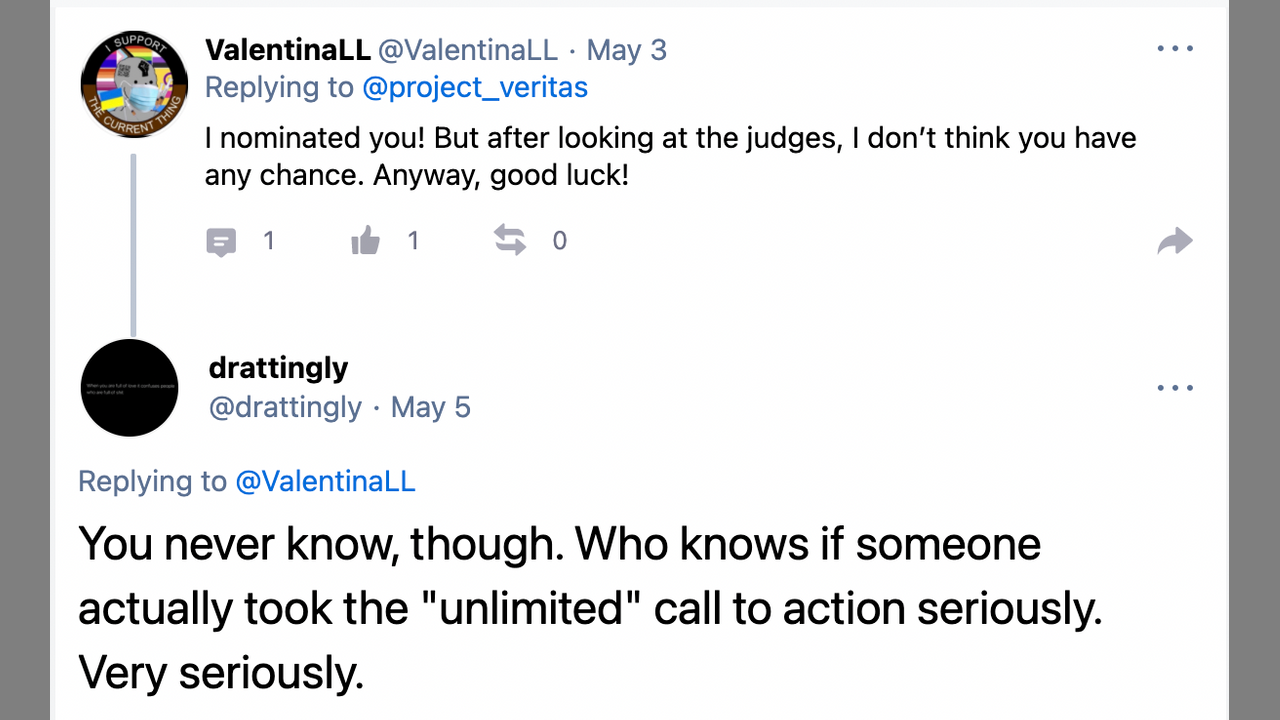
Task: Click the drattingly display name
Action: pos(279,368)
